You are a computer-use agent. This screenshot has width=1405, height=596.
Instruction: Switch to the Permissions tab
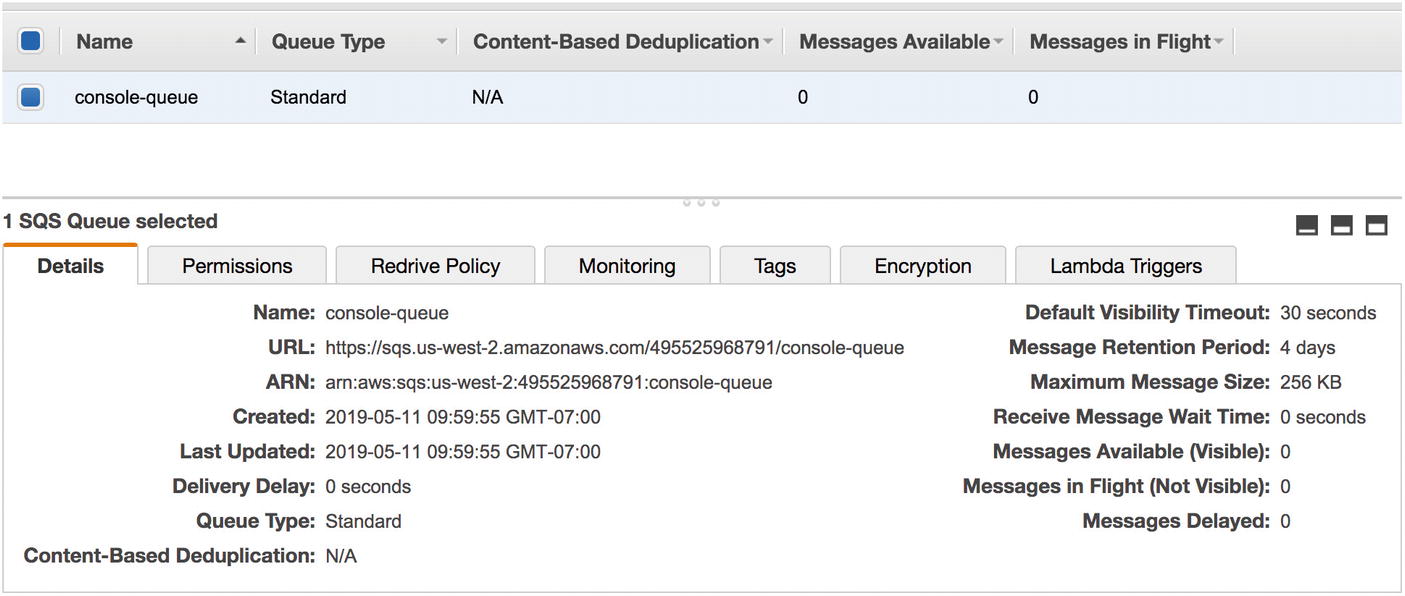tap(236, 265)
